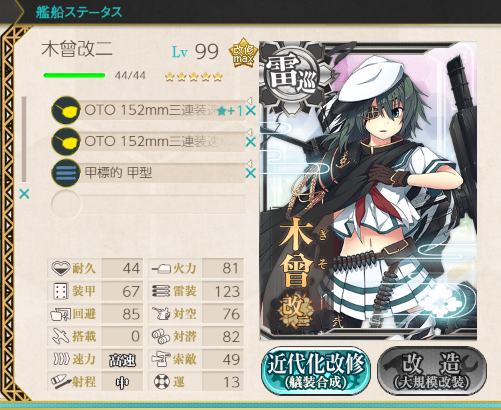Remove all equipment with left-side X
The height and width of the screenshot is (410, 501).
pos(24,194)
